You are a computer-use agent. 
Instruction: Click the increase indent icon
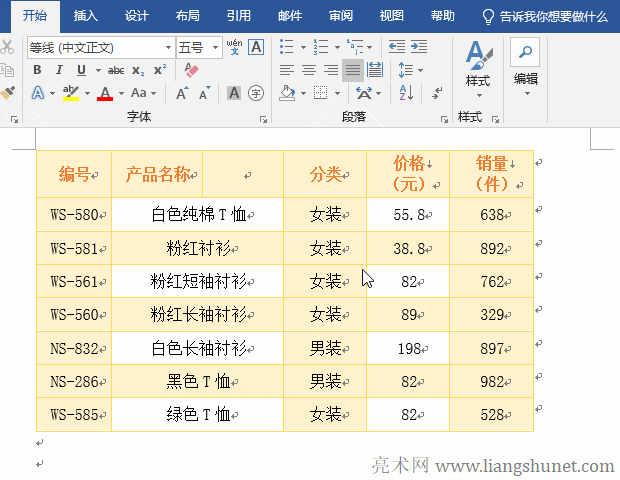click(x=419, y=47)
